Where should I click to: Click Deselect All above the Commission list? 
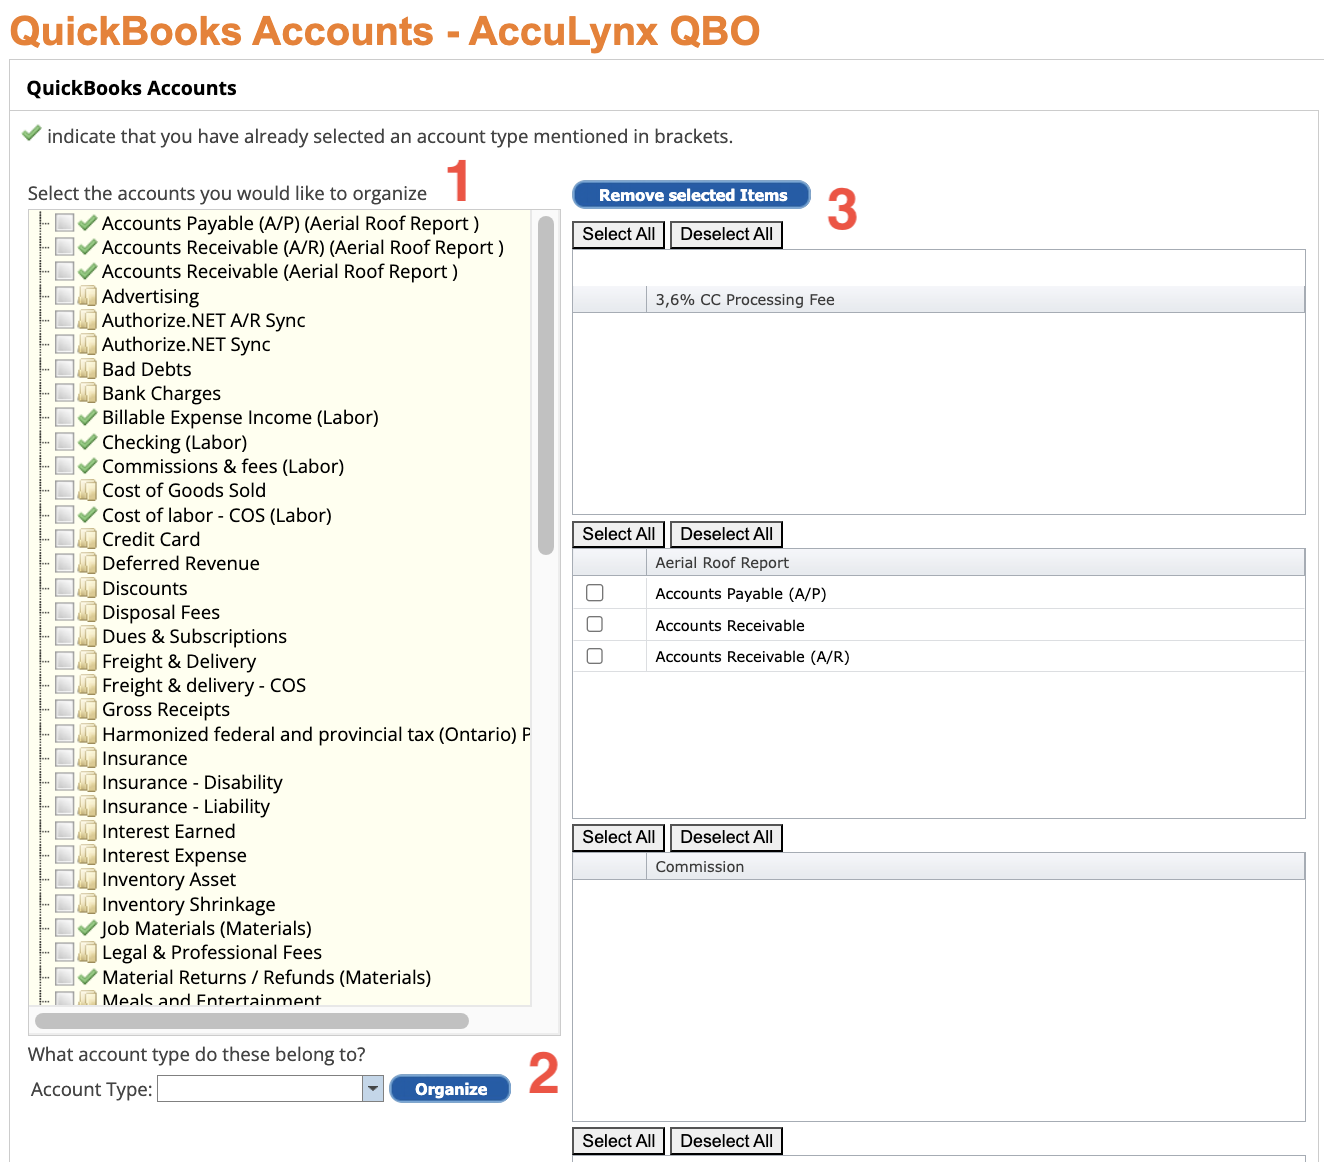(x=727, y=837)
